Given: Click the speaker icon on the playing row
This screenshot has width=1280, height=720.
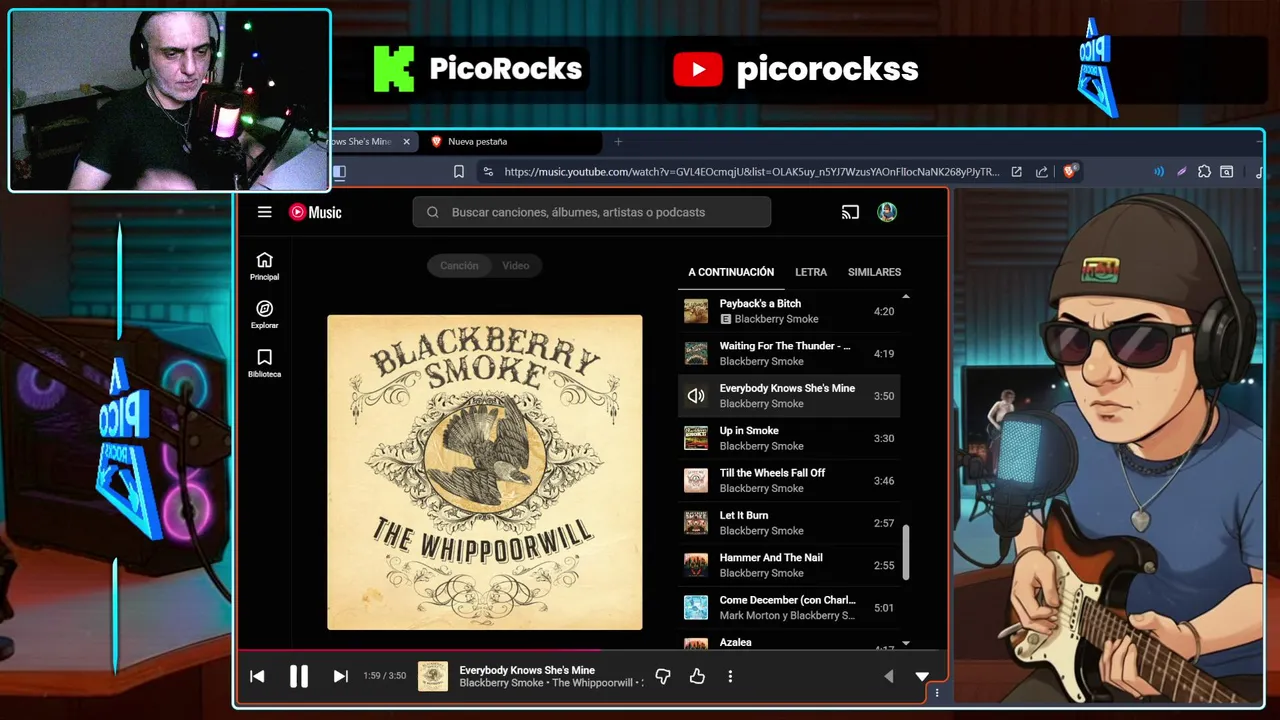Looking at the screenshot, I should click(x=696, y=396).
